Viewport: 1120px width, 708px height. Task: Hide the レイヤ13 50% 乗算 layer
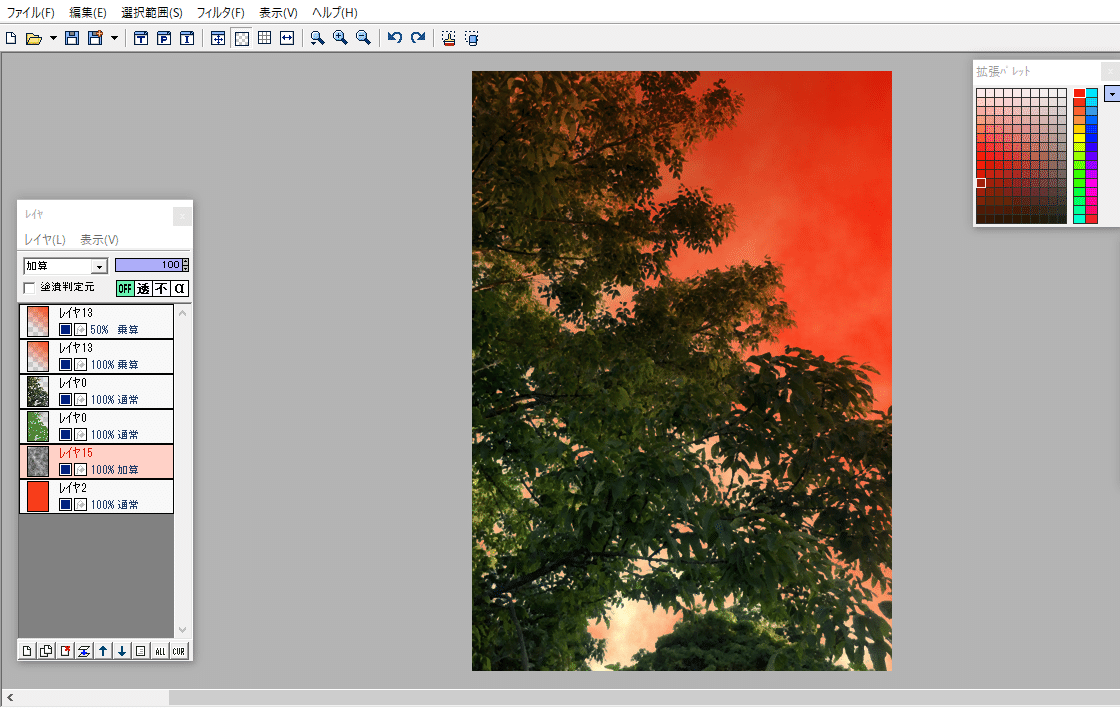65,329
